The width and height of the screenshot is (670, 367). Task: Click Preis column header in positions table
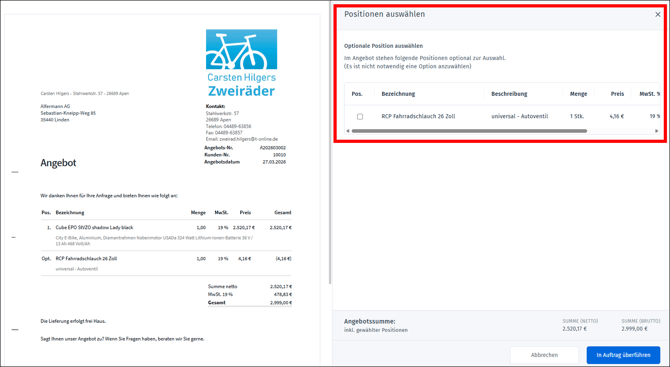tap(617, 94)
